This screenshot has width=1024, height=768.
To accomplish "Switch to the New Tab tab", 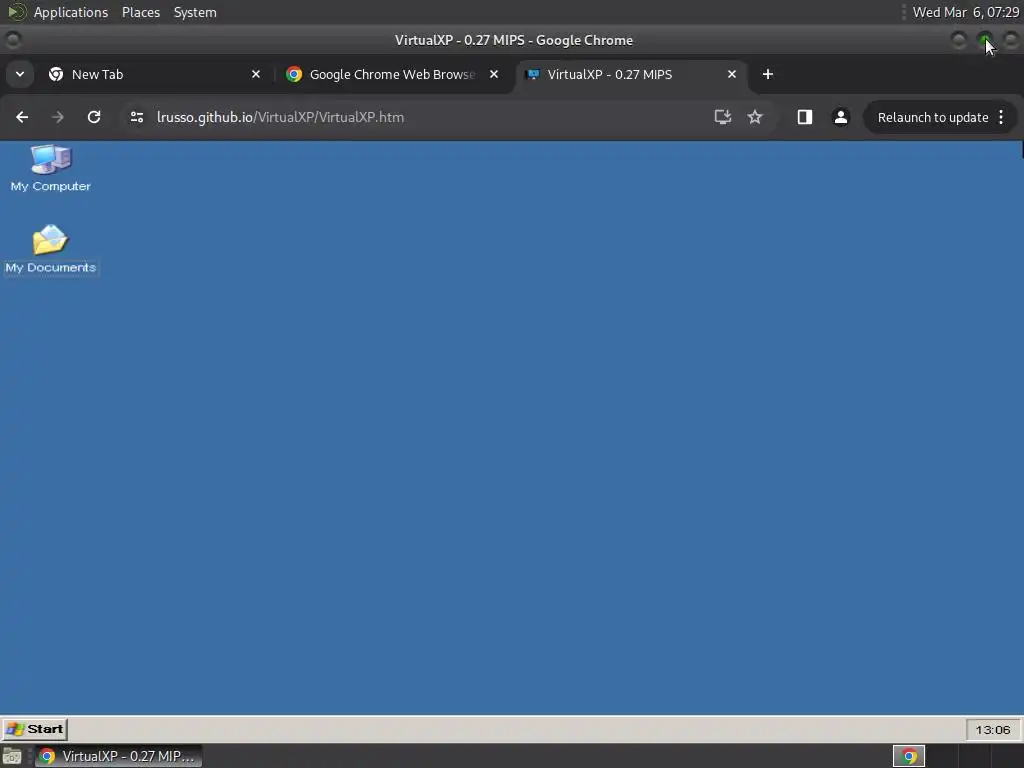I will [x=154, y=74].
